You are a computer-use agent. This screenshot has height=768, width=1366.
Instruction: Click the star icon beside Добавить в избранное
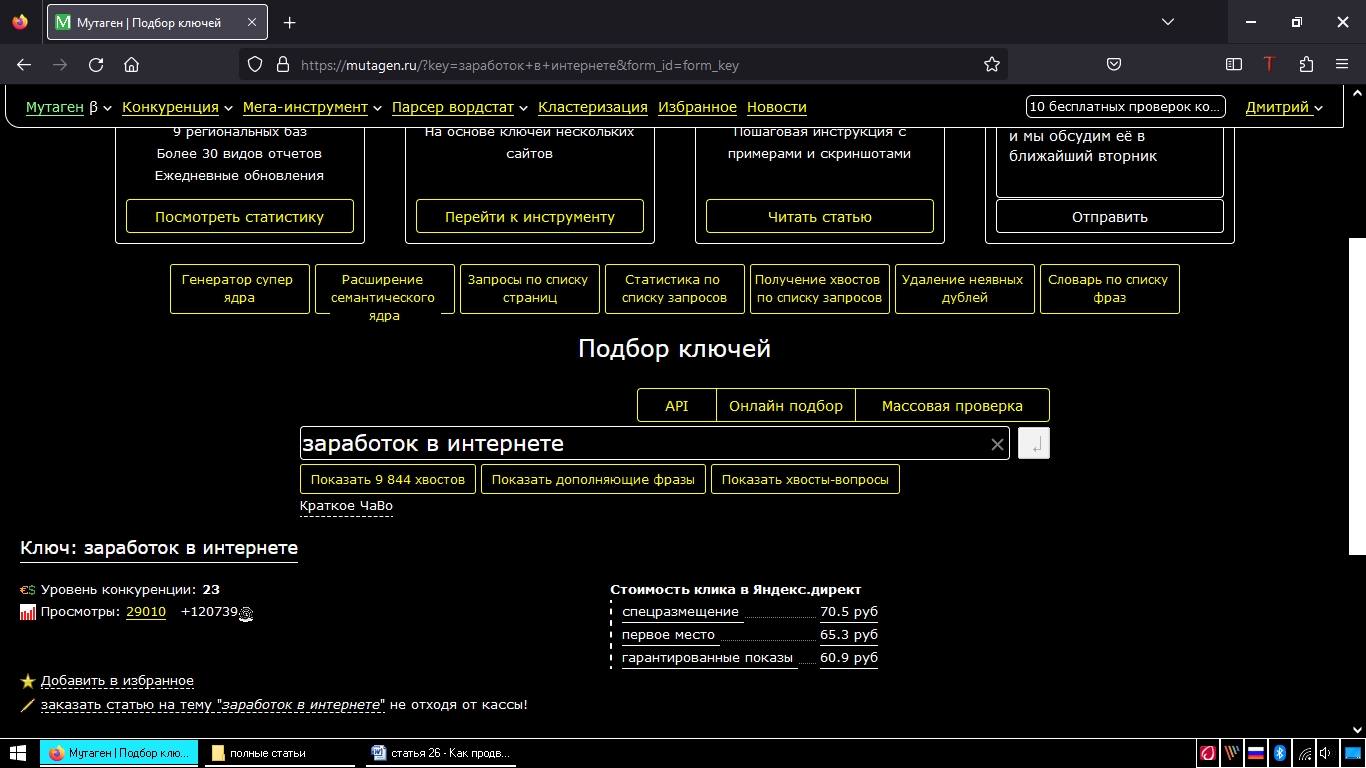tap(28, 681)
